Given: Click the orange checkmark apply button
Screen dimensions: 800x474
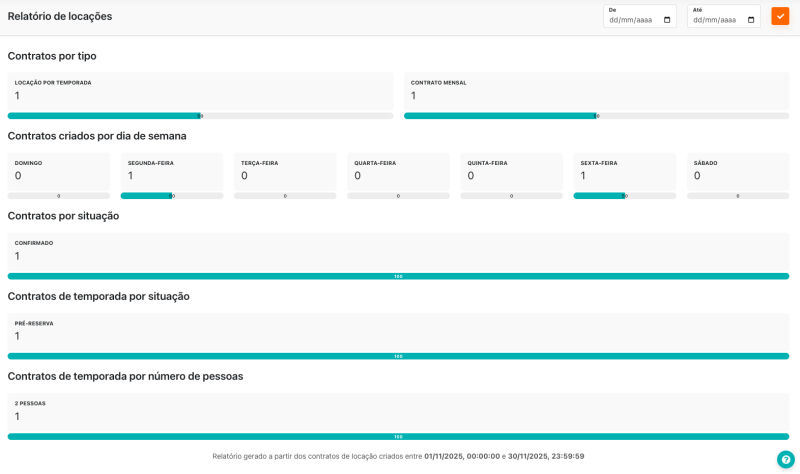Looking at the screenshot, I should [780, 16].
